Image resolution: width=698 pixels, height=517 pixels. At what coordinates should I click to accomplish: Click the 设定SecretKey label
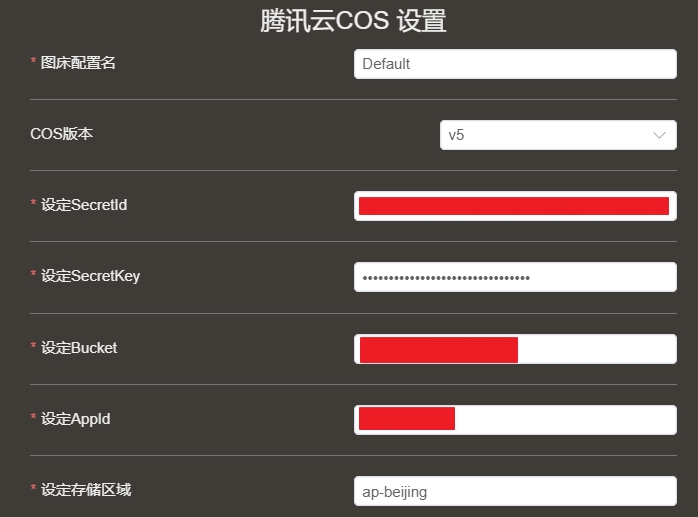point(90,276)
